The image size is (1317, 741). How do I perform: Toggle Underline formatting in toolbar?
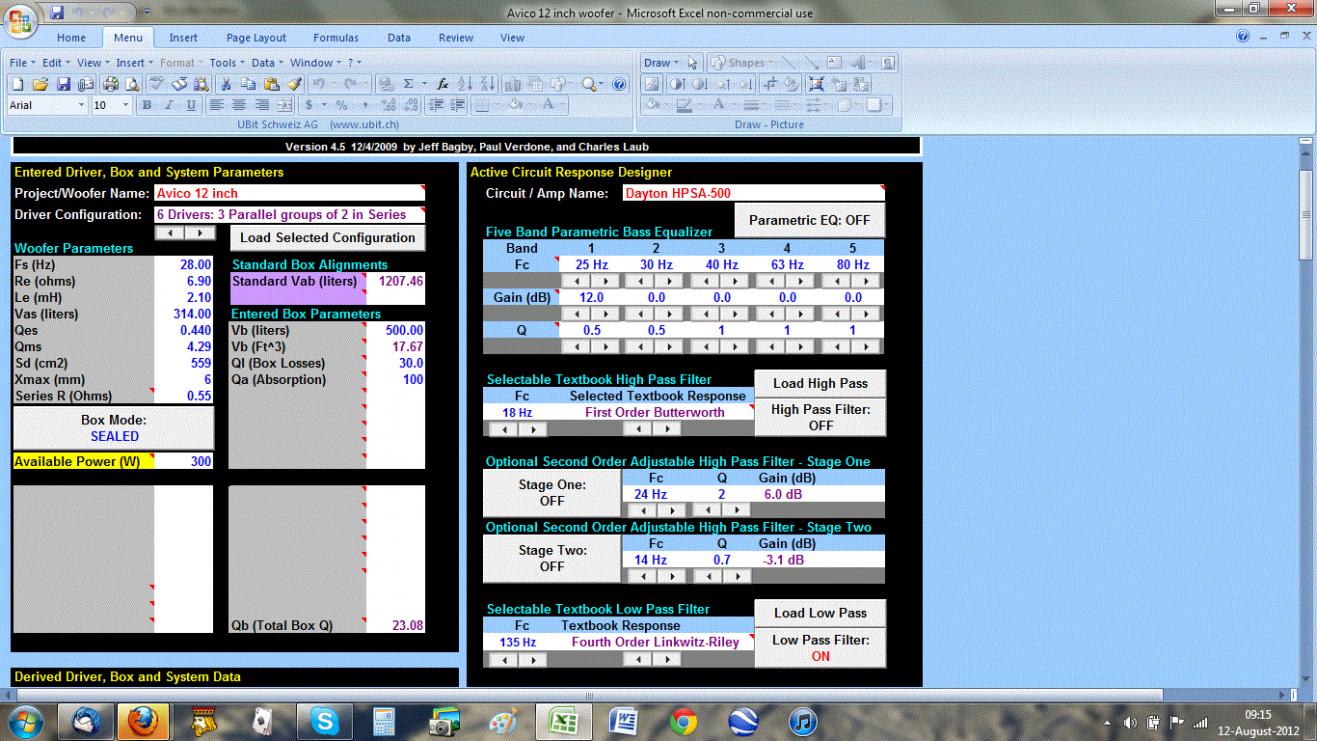(x=191, y=105)
